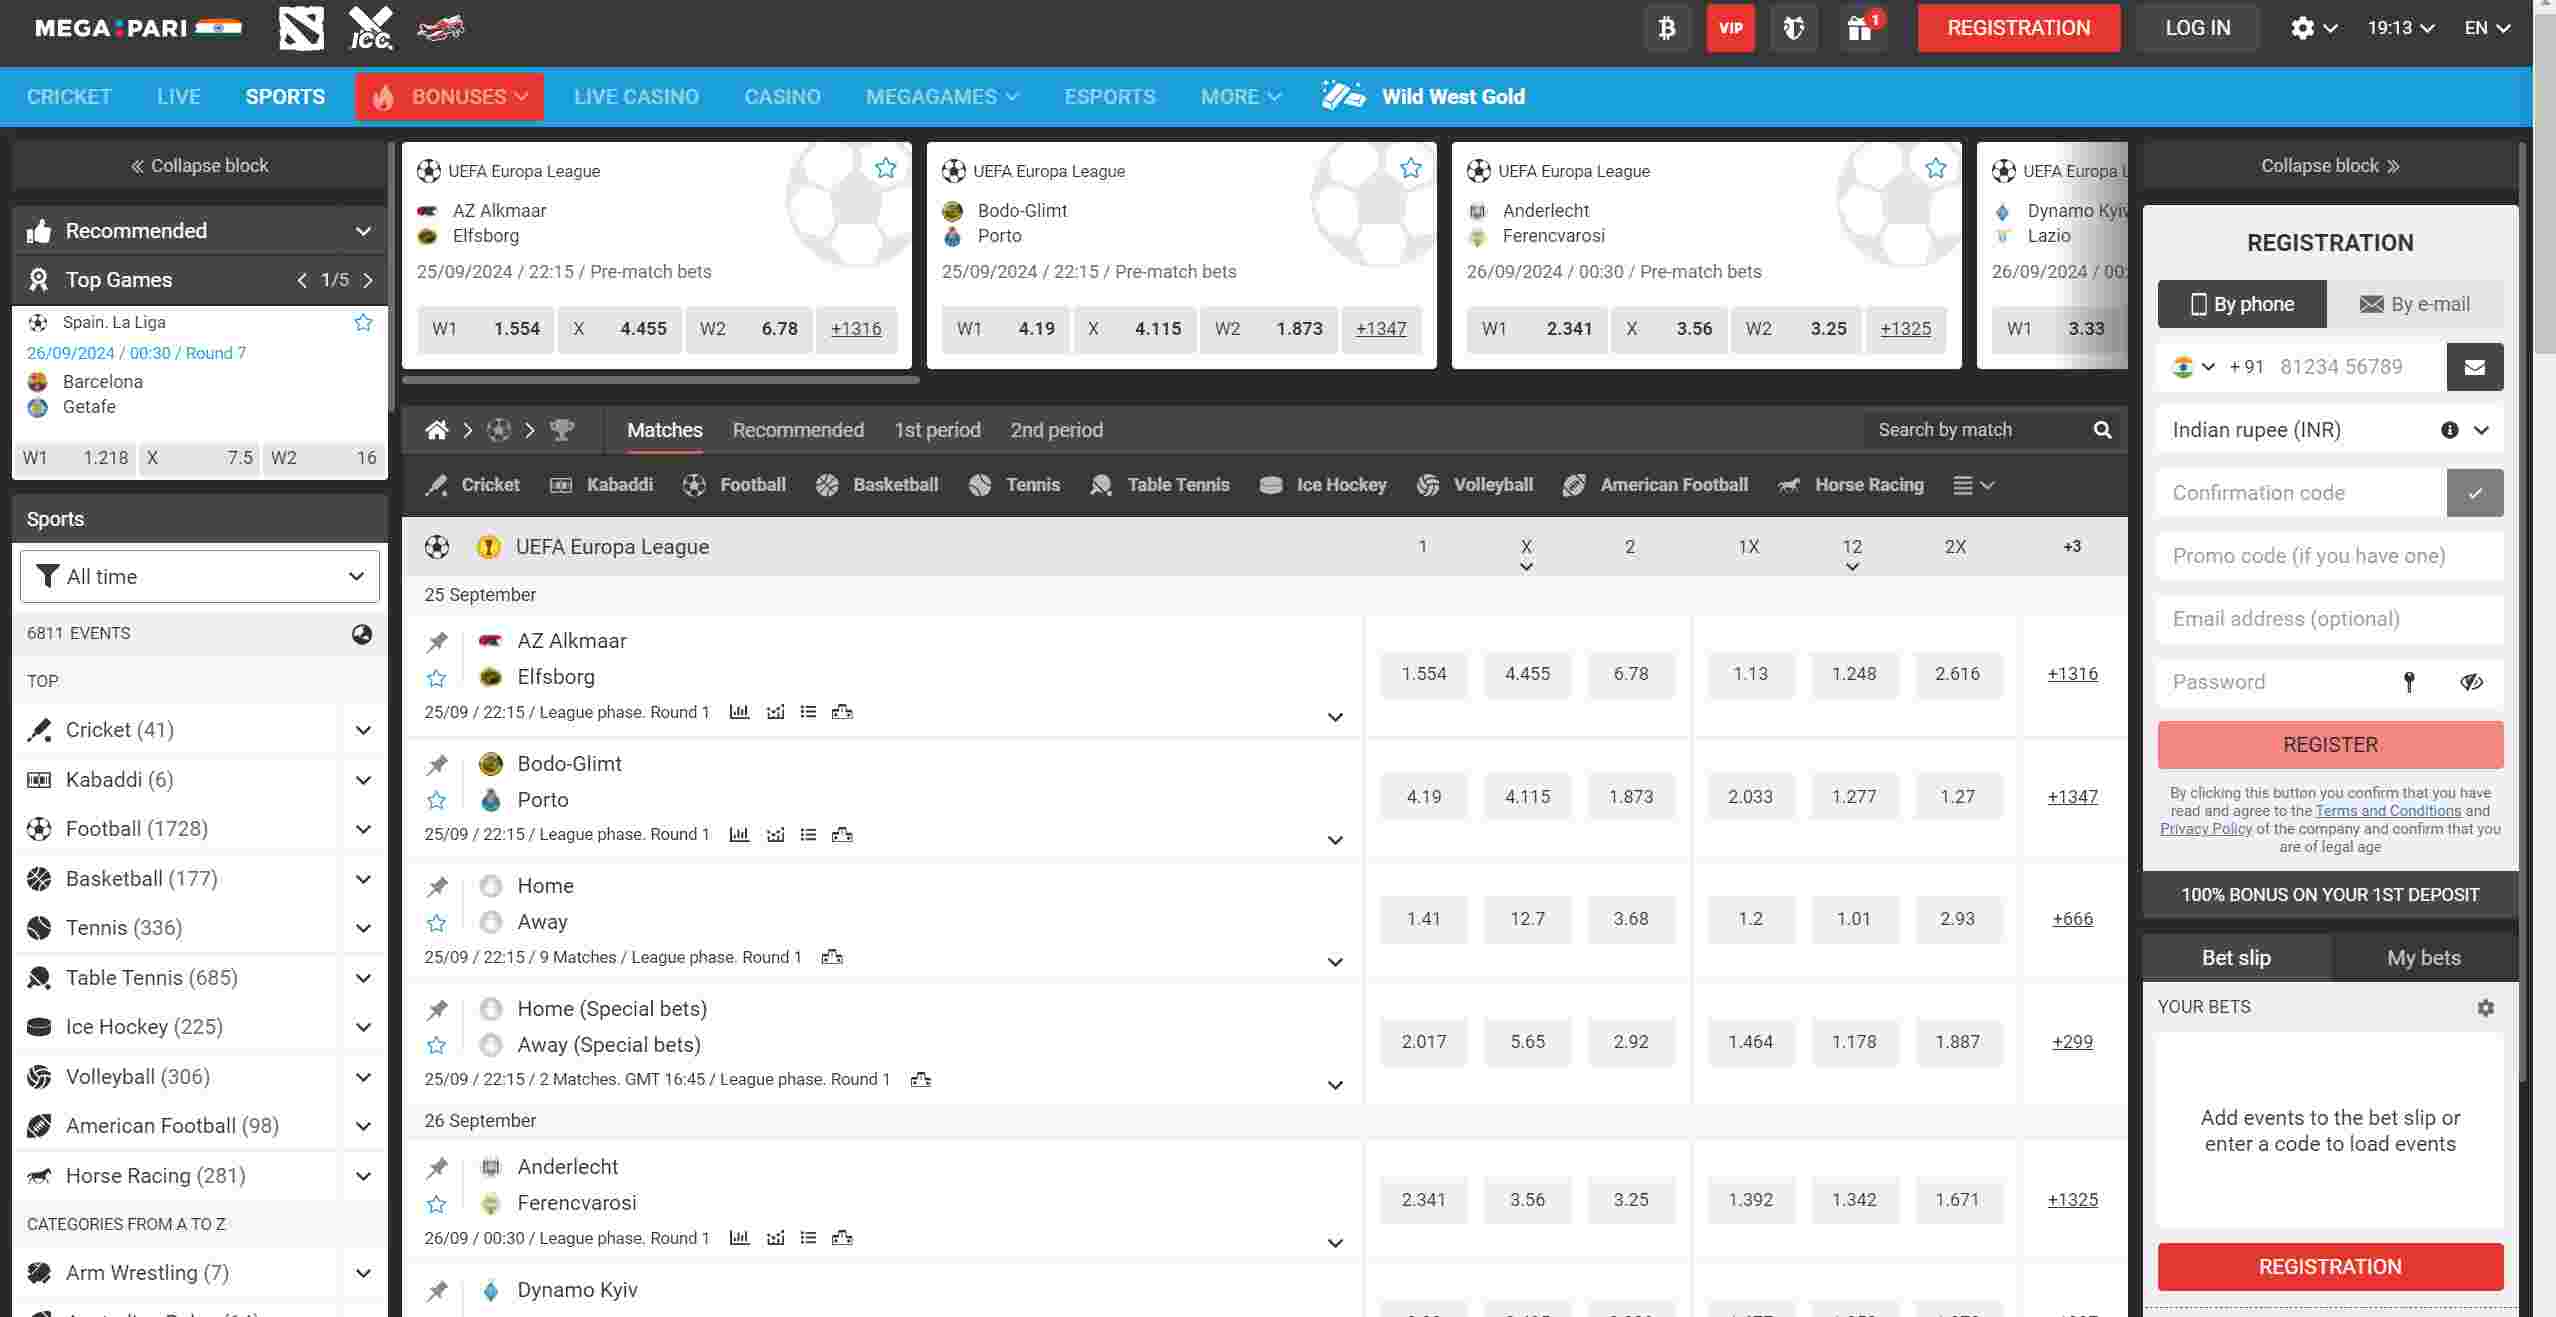2556x1317 pixels.
Task: Select Horse Racing in sports icon bar
Action: pos(1851,485)
